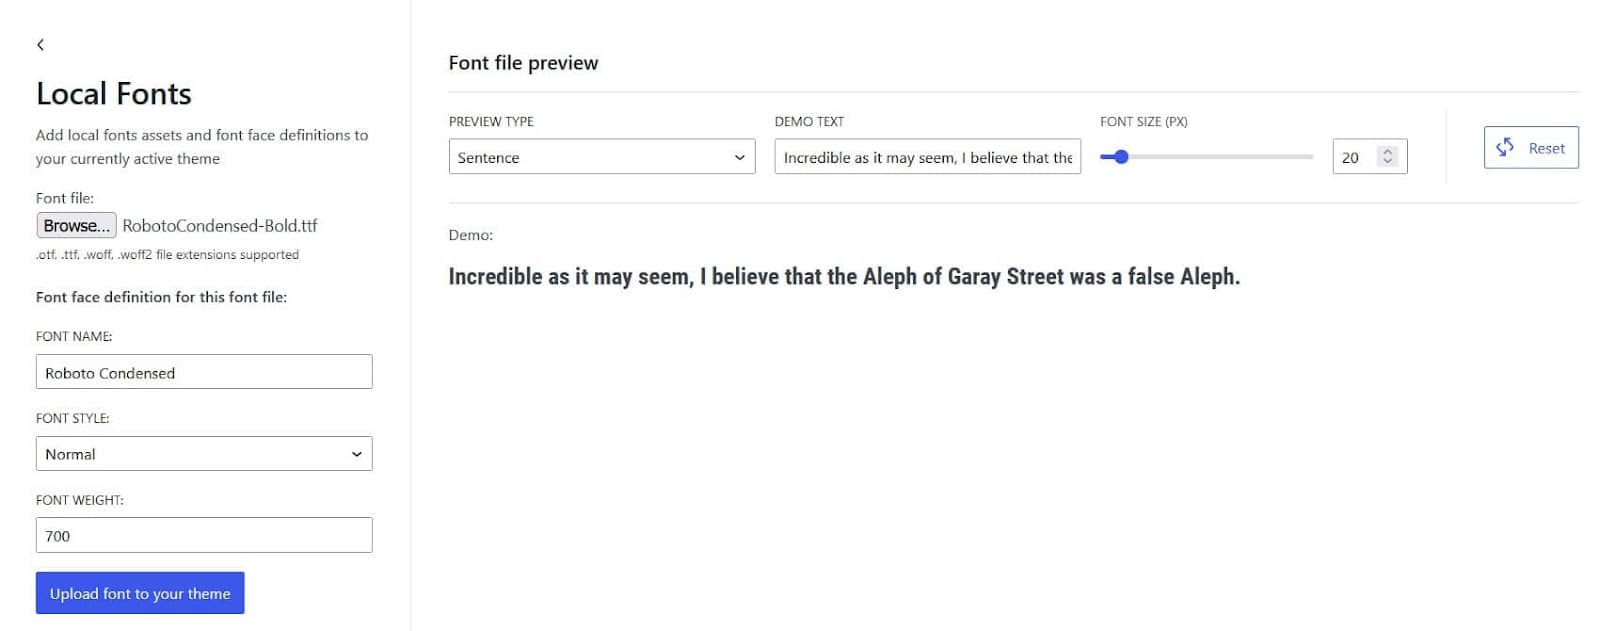This screenshot has width=1600, height=631.
Task: Click the font size slider handle
Action: pyautogui.click(x=1121, y=157)
